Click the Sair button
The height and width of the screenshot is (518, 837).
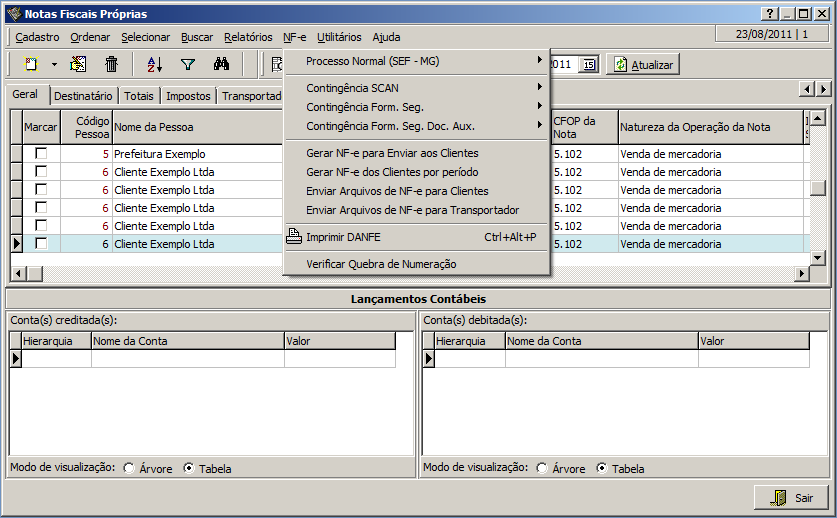(x=790, y=497)
